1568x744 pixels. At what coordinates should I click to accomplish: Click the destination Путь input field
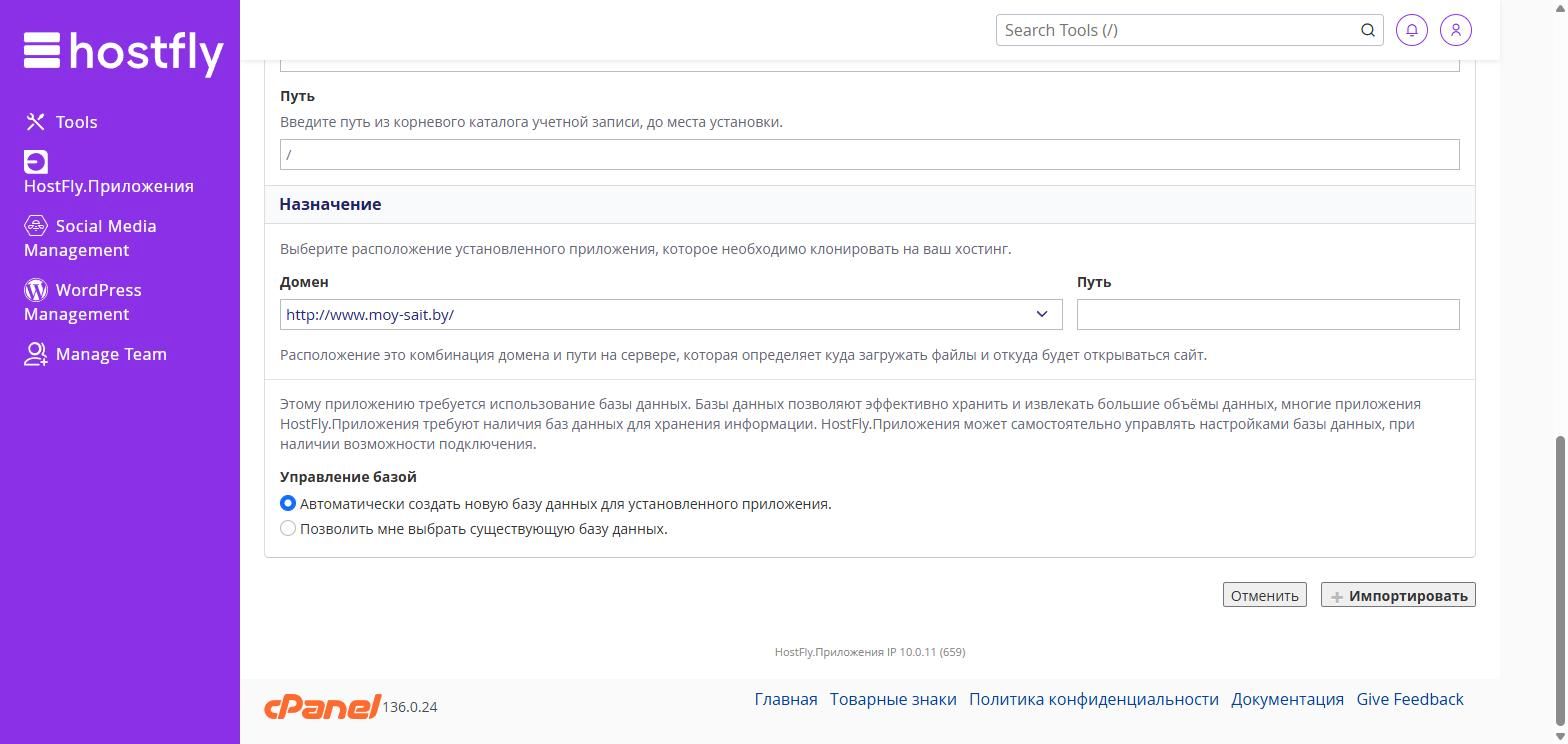point(1268,314)
